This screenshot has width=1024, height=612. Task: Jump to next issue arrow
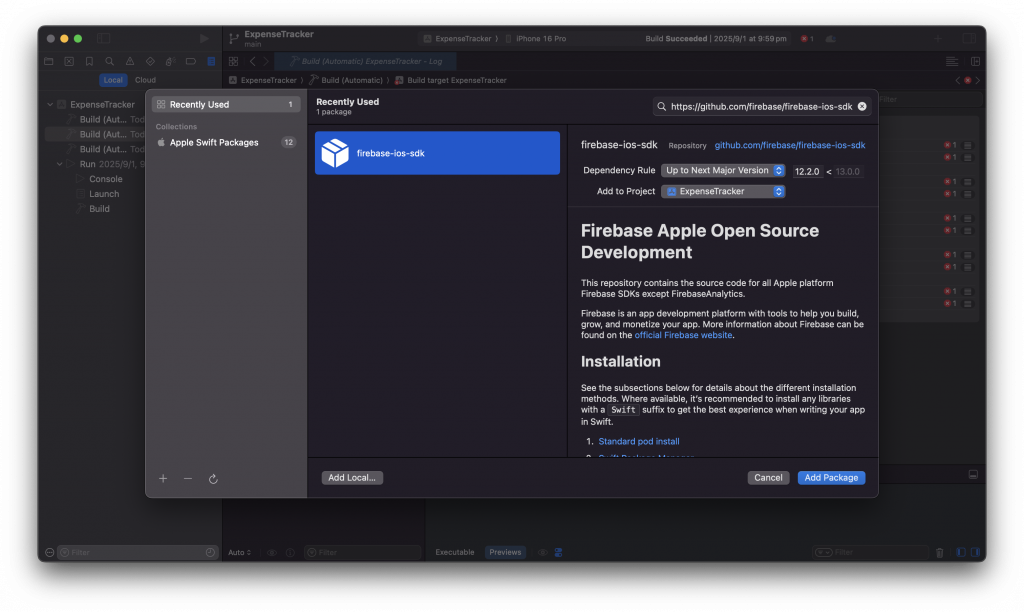click(978, 80)
